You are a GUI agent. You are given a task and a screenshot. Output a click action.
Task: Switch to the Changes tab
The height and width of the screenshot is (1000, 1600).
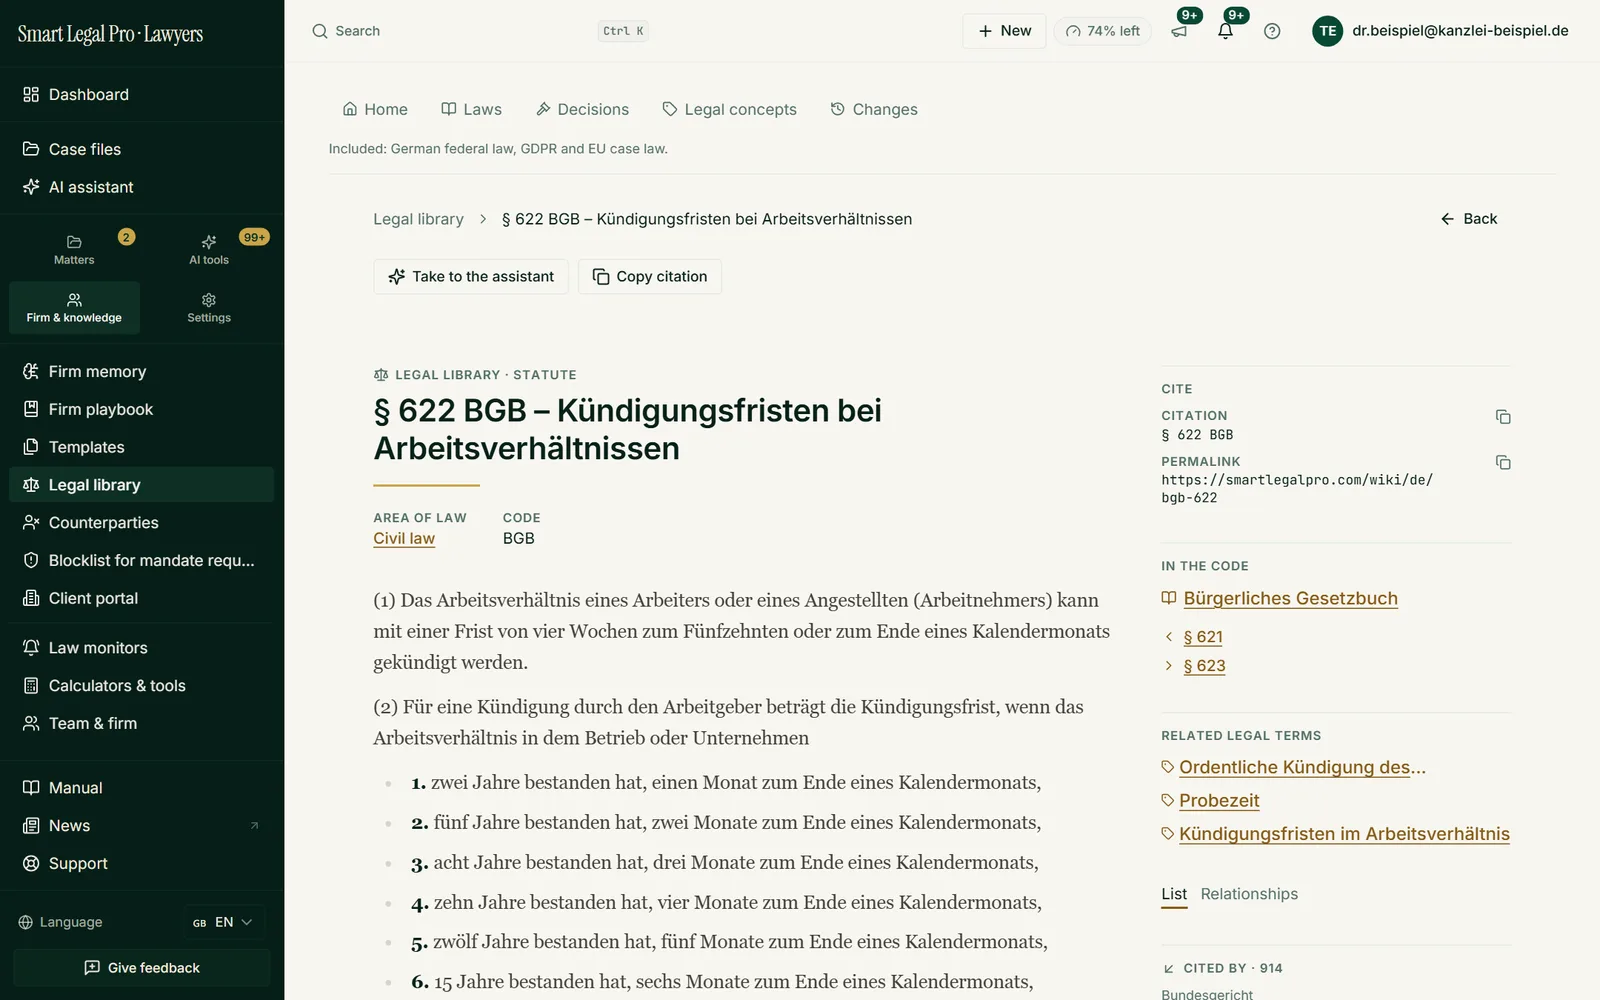874,109
